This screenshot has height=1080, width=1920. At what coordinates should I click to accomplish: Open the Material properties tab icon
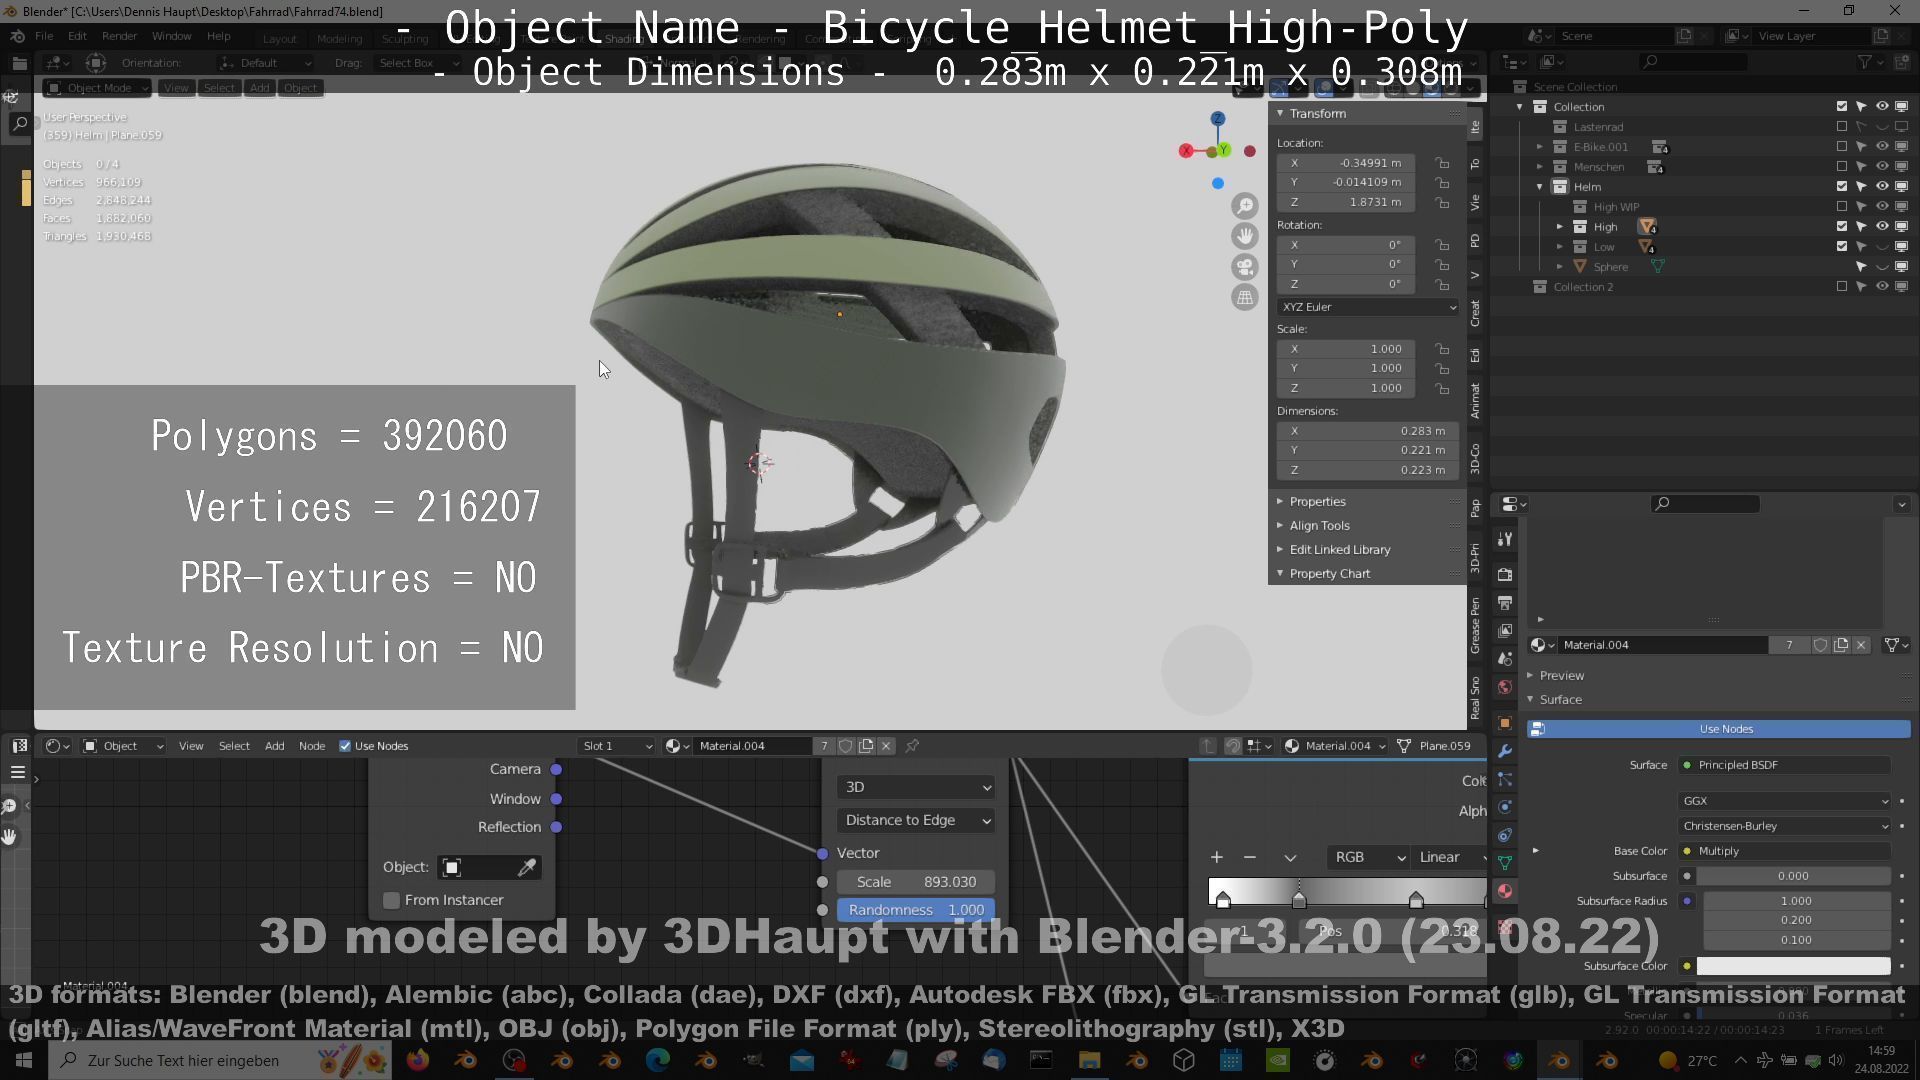click(1505, 891)
